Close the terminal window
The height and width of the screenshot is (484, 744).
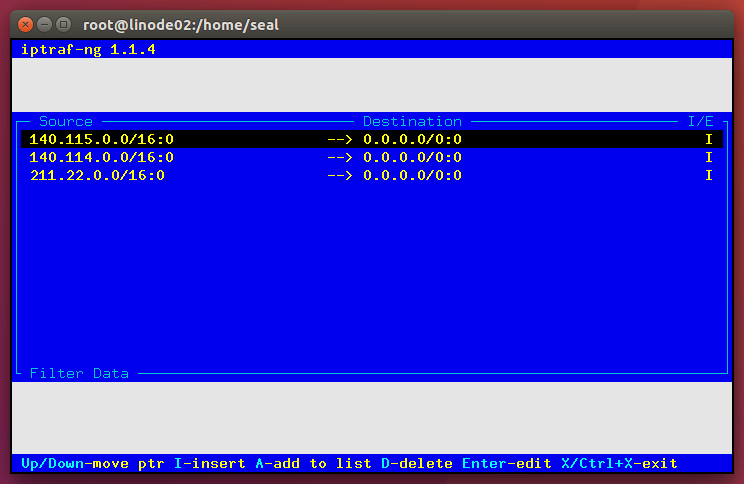click(x=25, y=23)
